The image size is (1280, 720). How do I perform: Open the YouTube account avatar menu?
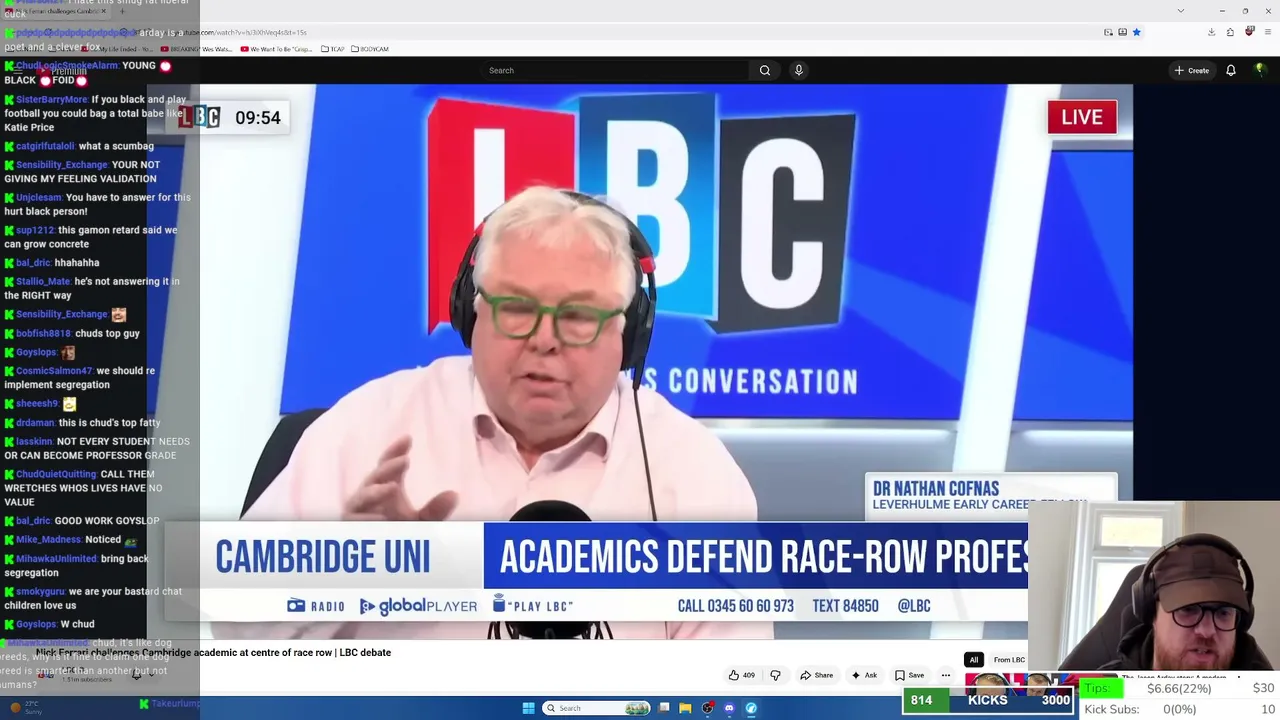(1260, 70)
